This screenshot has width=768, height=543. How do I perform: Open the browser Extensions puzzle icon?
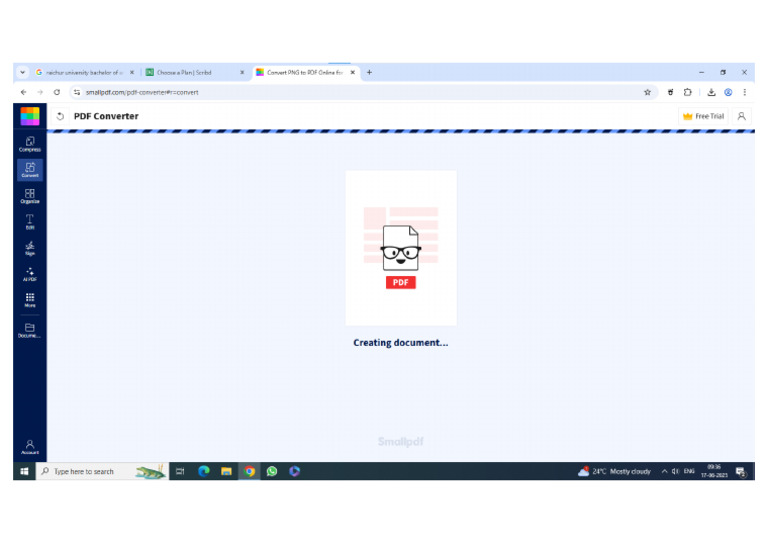click(x=688, y=92)
